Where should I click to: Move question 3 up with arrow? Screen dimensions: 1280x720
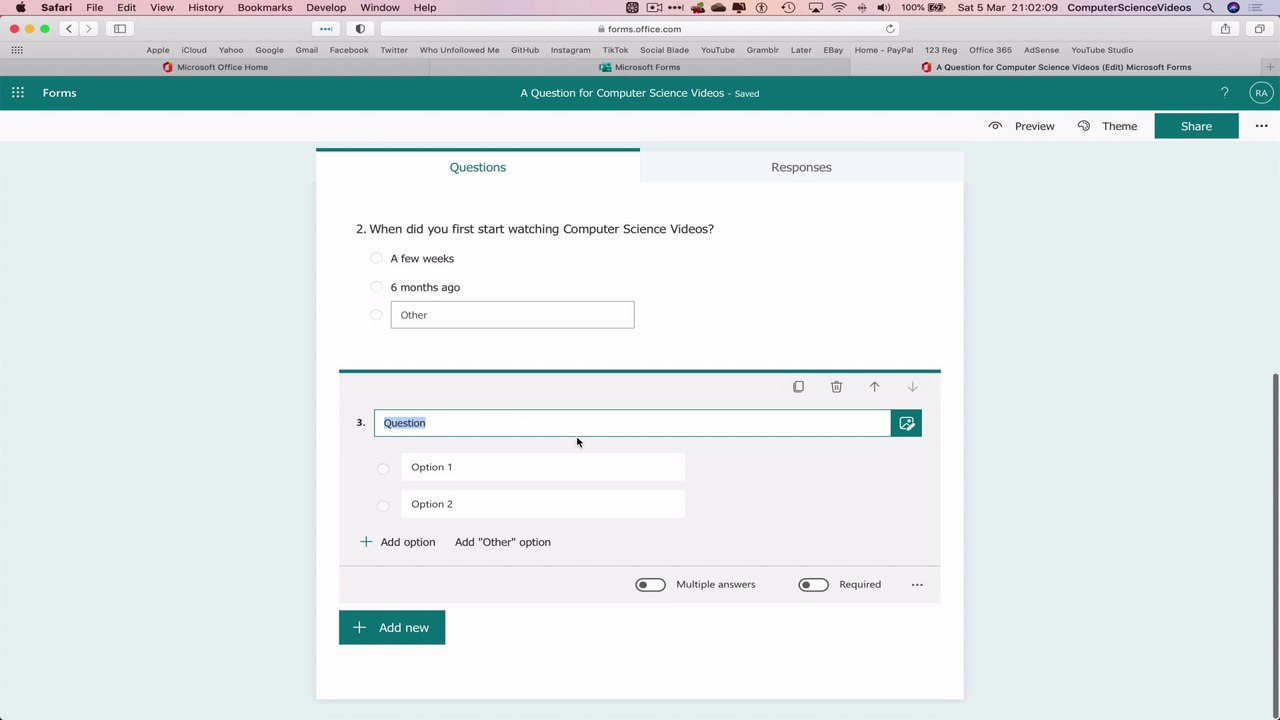[x=874, y=387]
